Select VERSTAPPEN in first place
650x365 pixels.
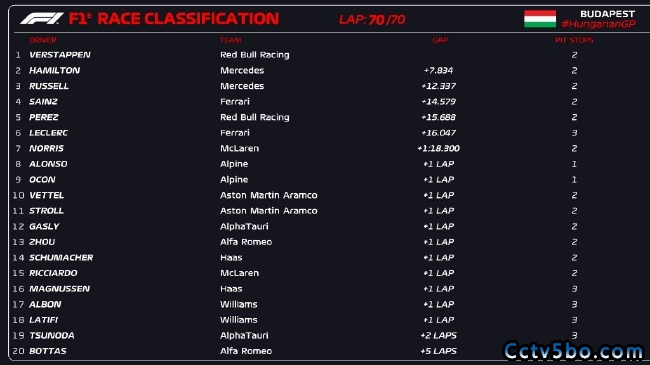pos(60,55)
